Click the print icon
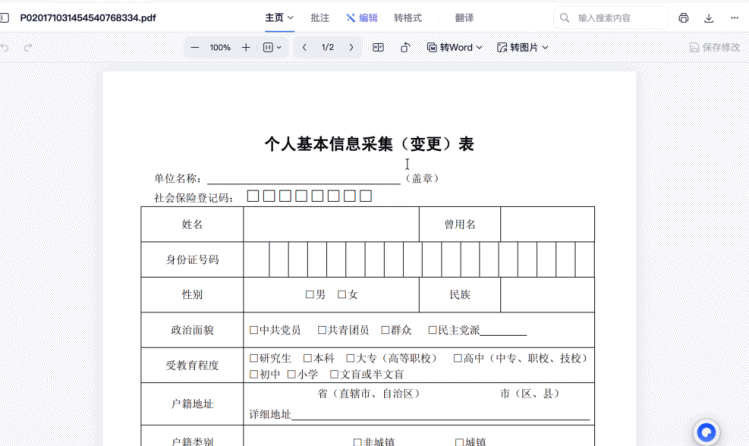Image resolution: width=749 pixels, height=446 pixels. click(x=684, y=18)
